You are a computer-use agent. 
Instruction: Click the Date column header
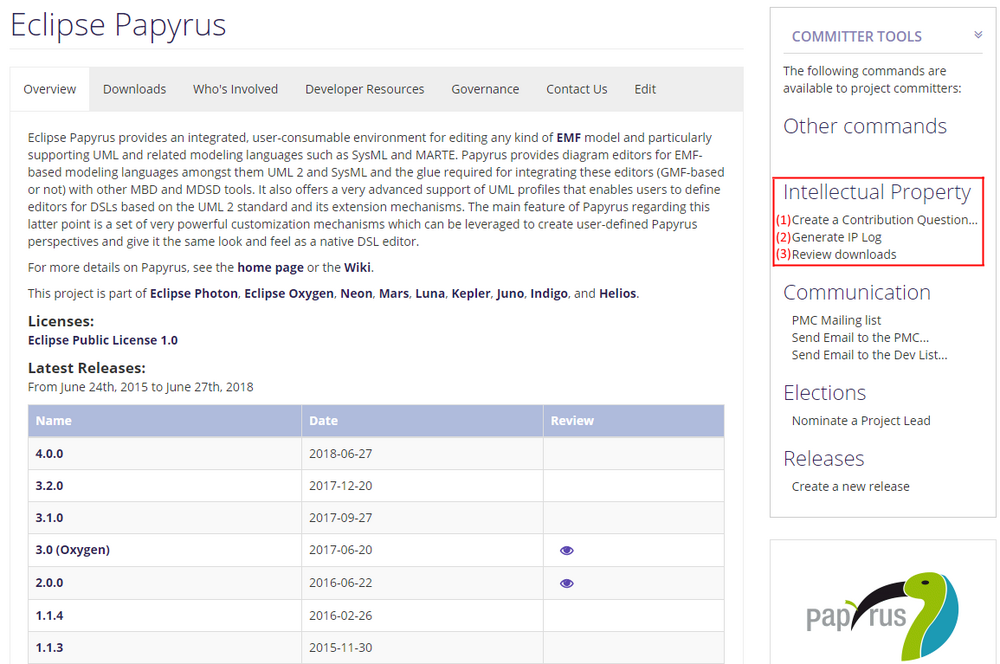422,421
